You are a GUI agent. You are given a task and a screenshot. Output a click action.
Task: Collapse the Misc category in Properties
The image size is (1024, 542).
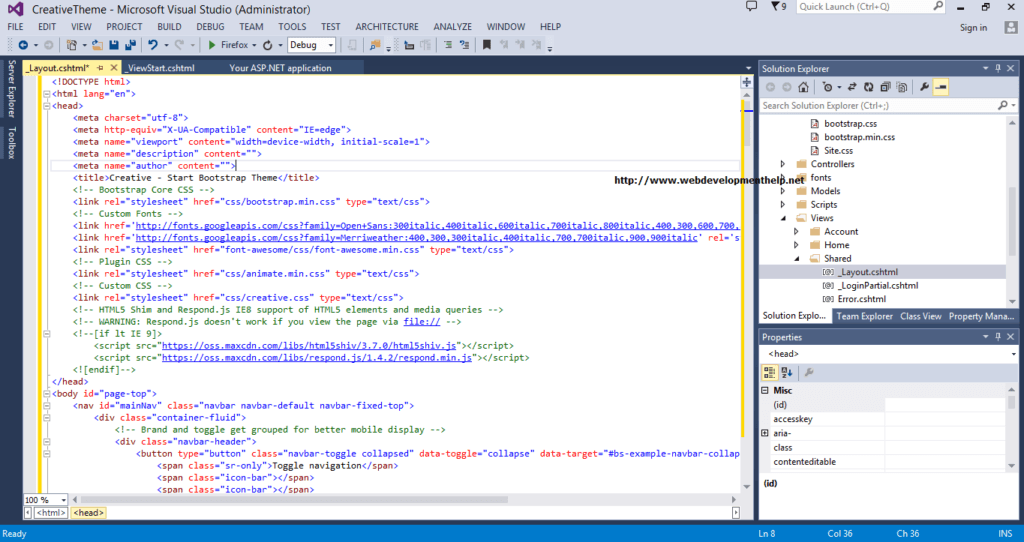pos(765,391)
